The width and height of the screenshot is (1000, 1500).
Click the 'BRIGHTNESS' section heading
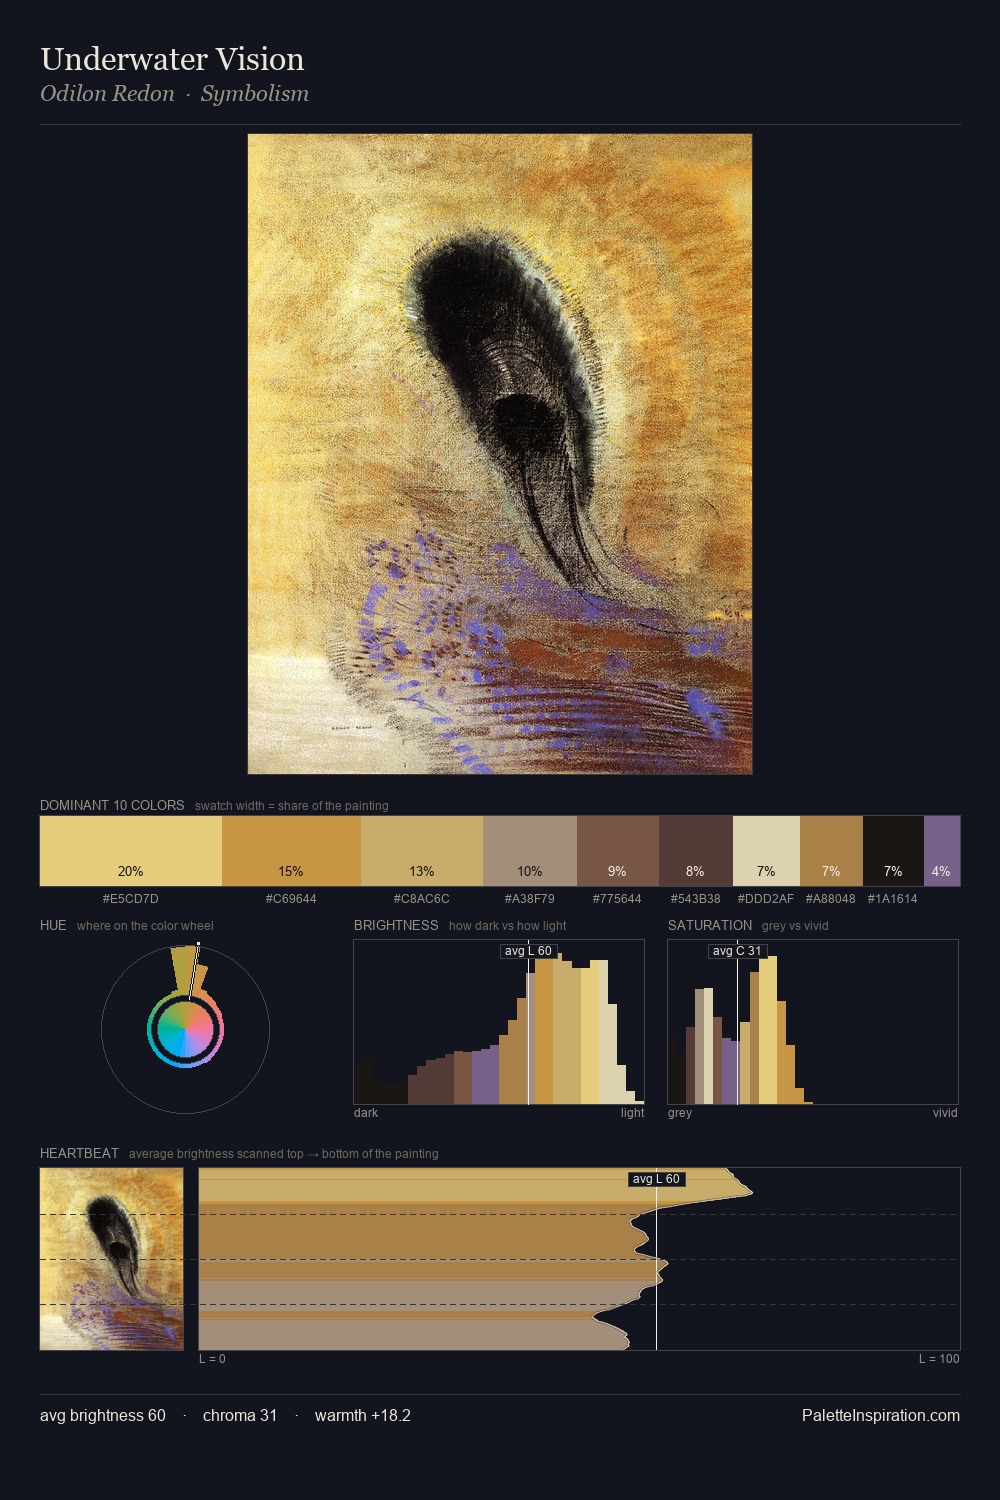click(396, 925)
